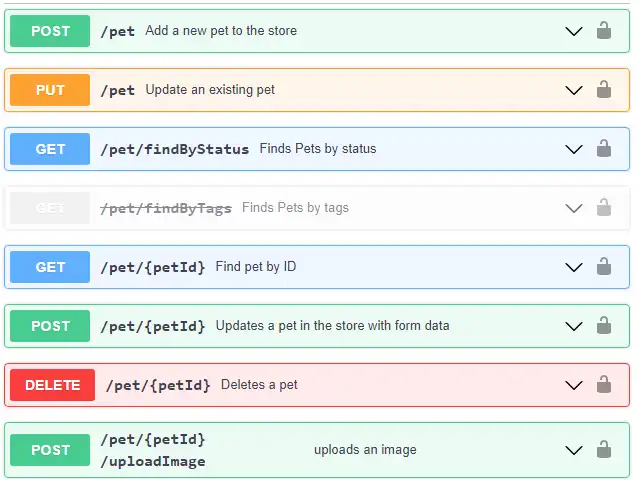Expand the findByStatus operation chevron

point(574,149)
